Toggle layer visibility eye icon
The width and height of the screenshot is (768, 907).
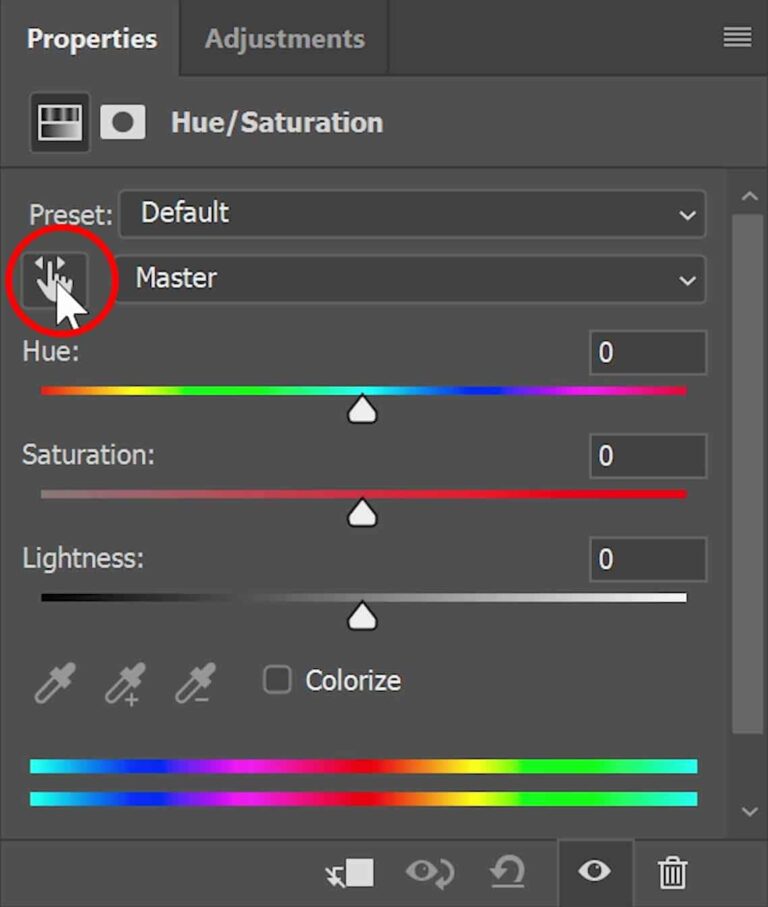[594, 872]
